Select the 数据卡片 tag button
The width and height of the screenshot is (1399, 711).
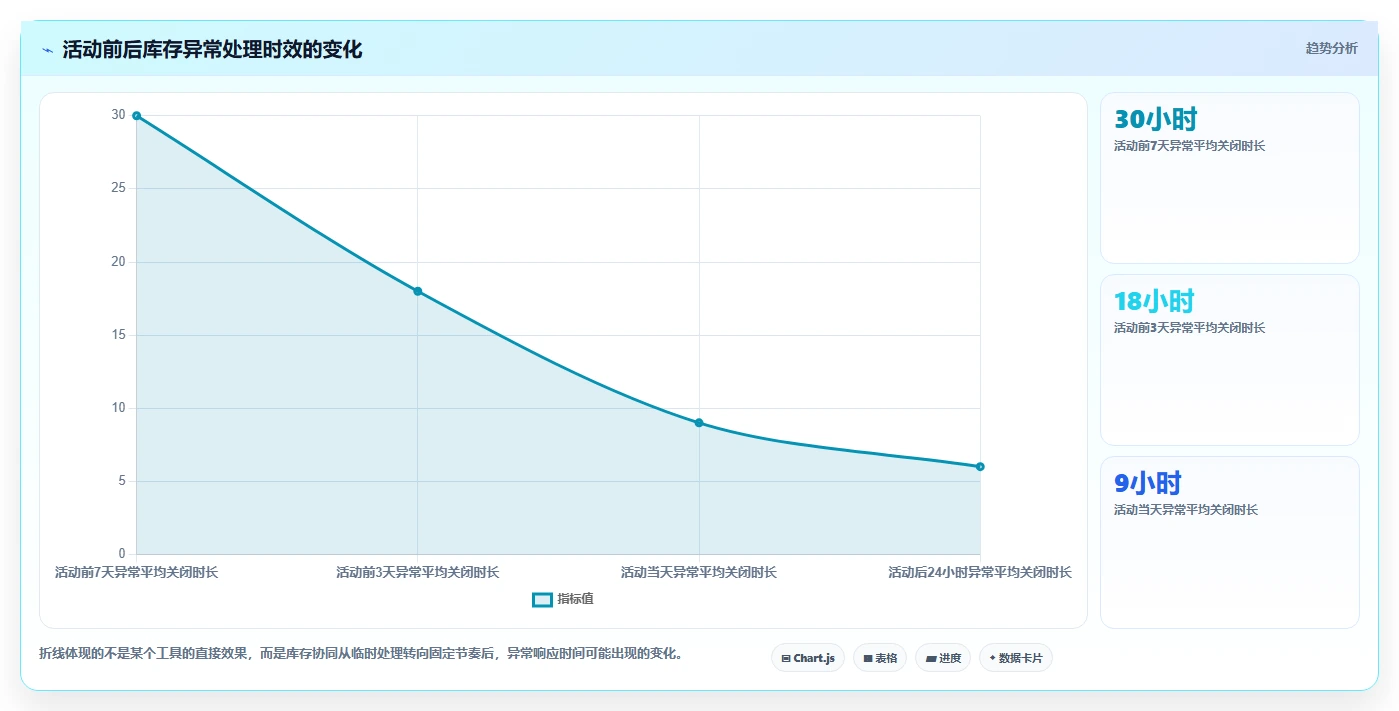tap(1016, 658)
